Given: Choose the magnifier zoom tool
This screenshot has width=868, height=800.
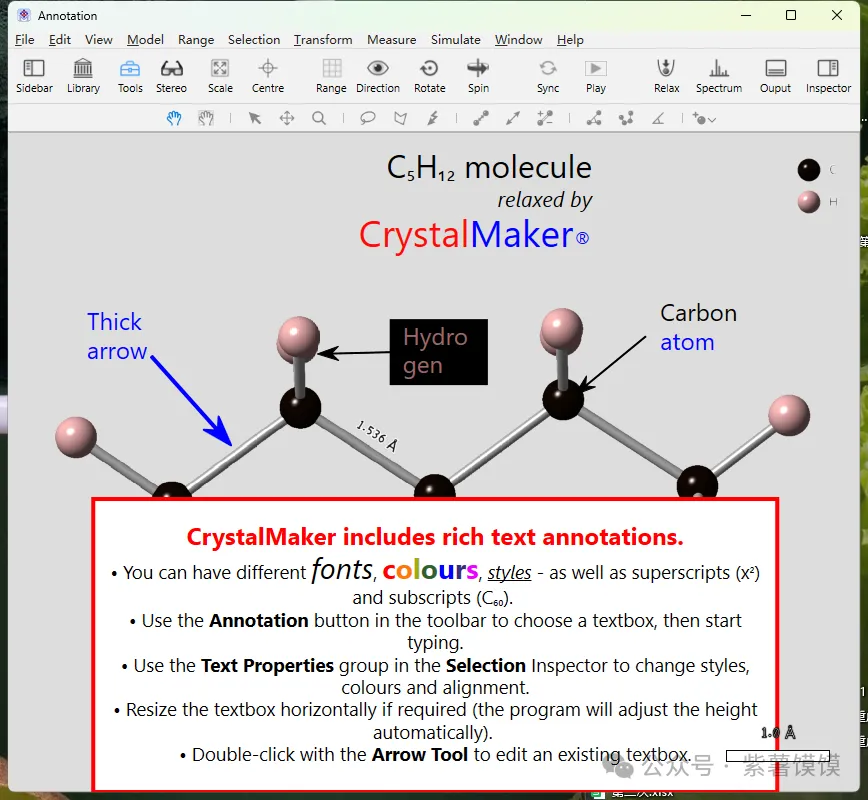Looking at the screenshot, I should (319, 118).
